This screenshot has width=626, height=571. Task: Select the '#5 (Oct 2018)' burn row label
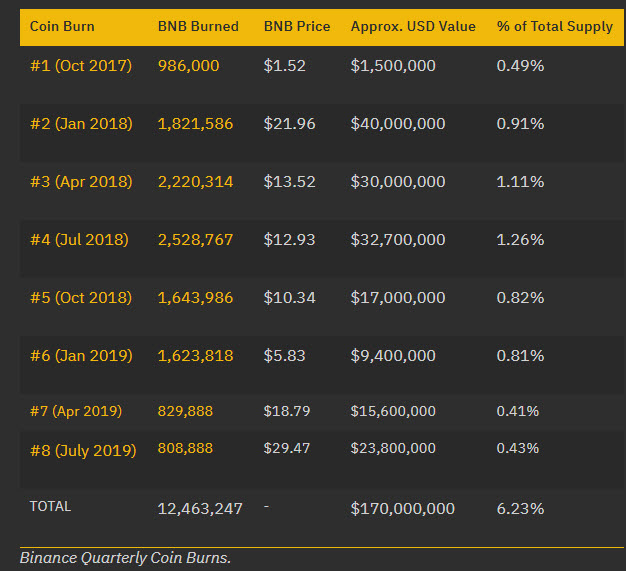coord(81,298)
